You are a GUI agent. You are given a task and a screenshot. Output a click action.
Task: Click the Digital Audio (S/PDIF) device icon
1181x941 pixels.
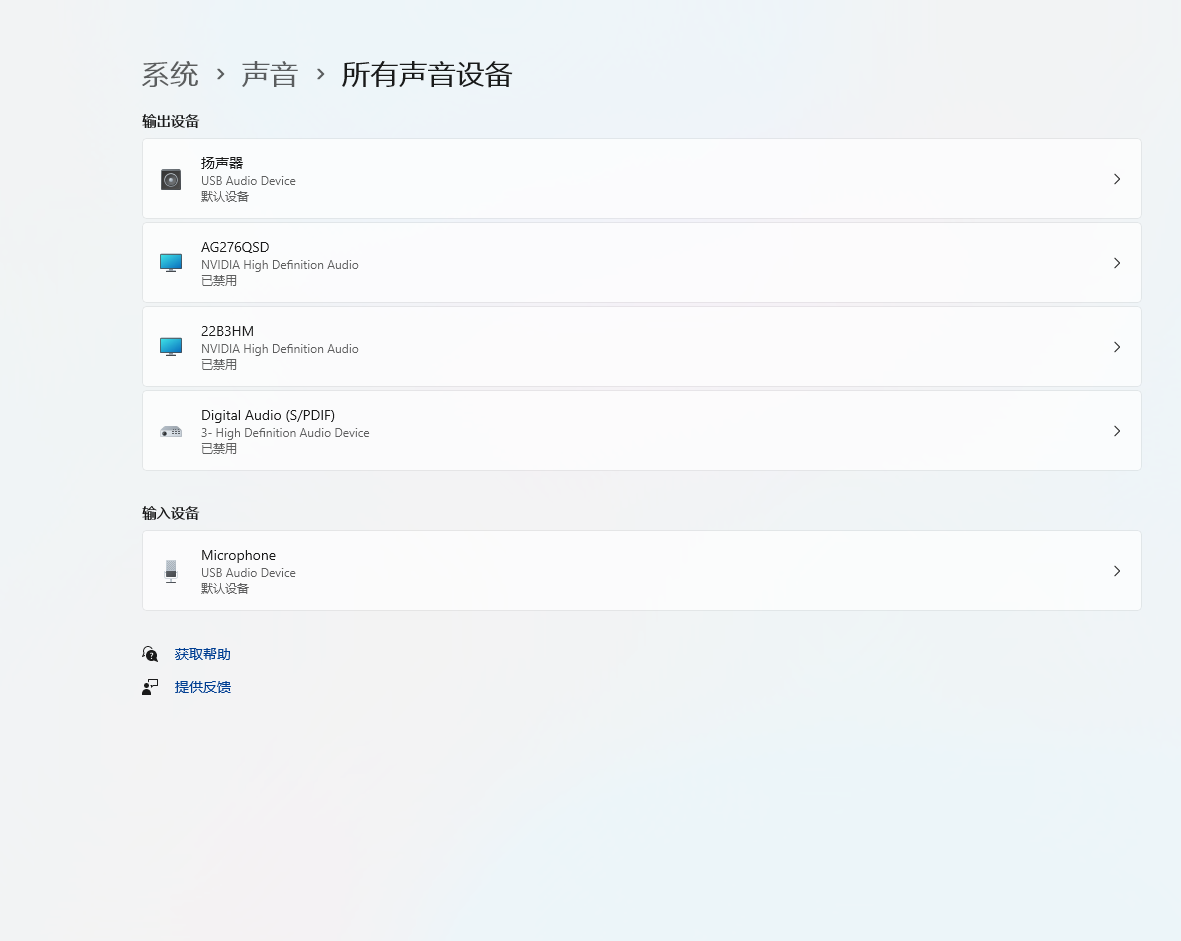click(170, 430)
